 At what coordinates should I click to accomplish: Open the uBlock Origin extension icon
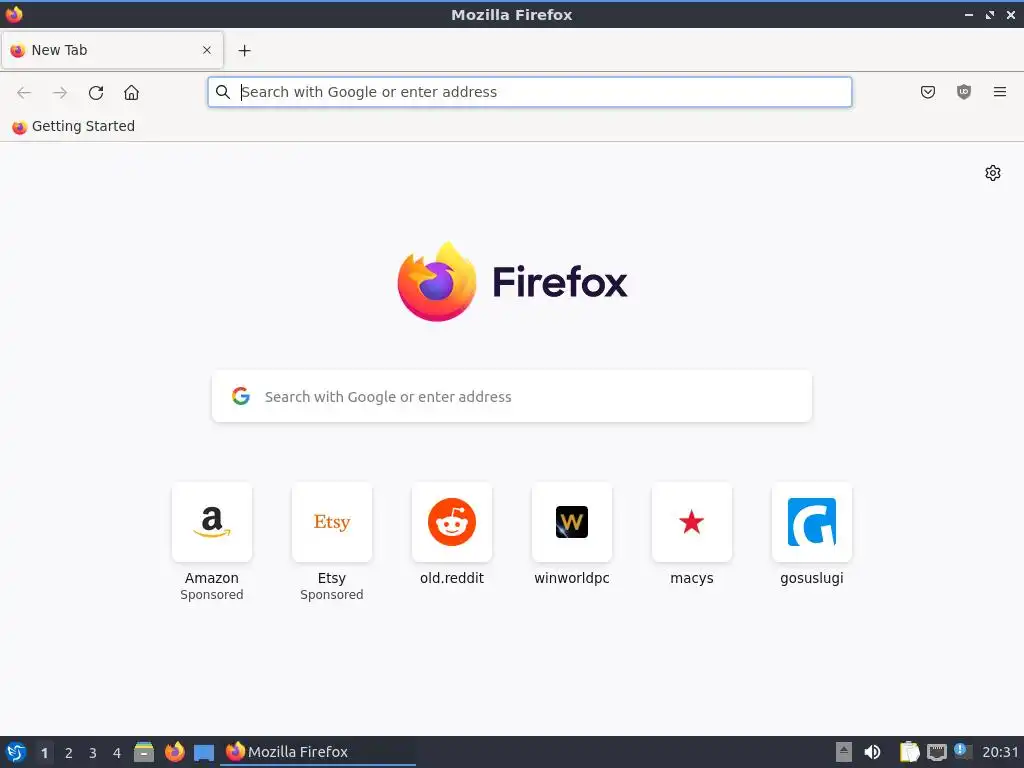click(964, 92)
